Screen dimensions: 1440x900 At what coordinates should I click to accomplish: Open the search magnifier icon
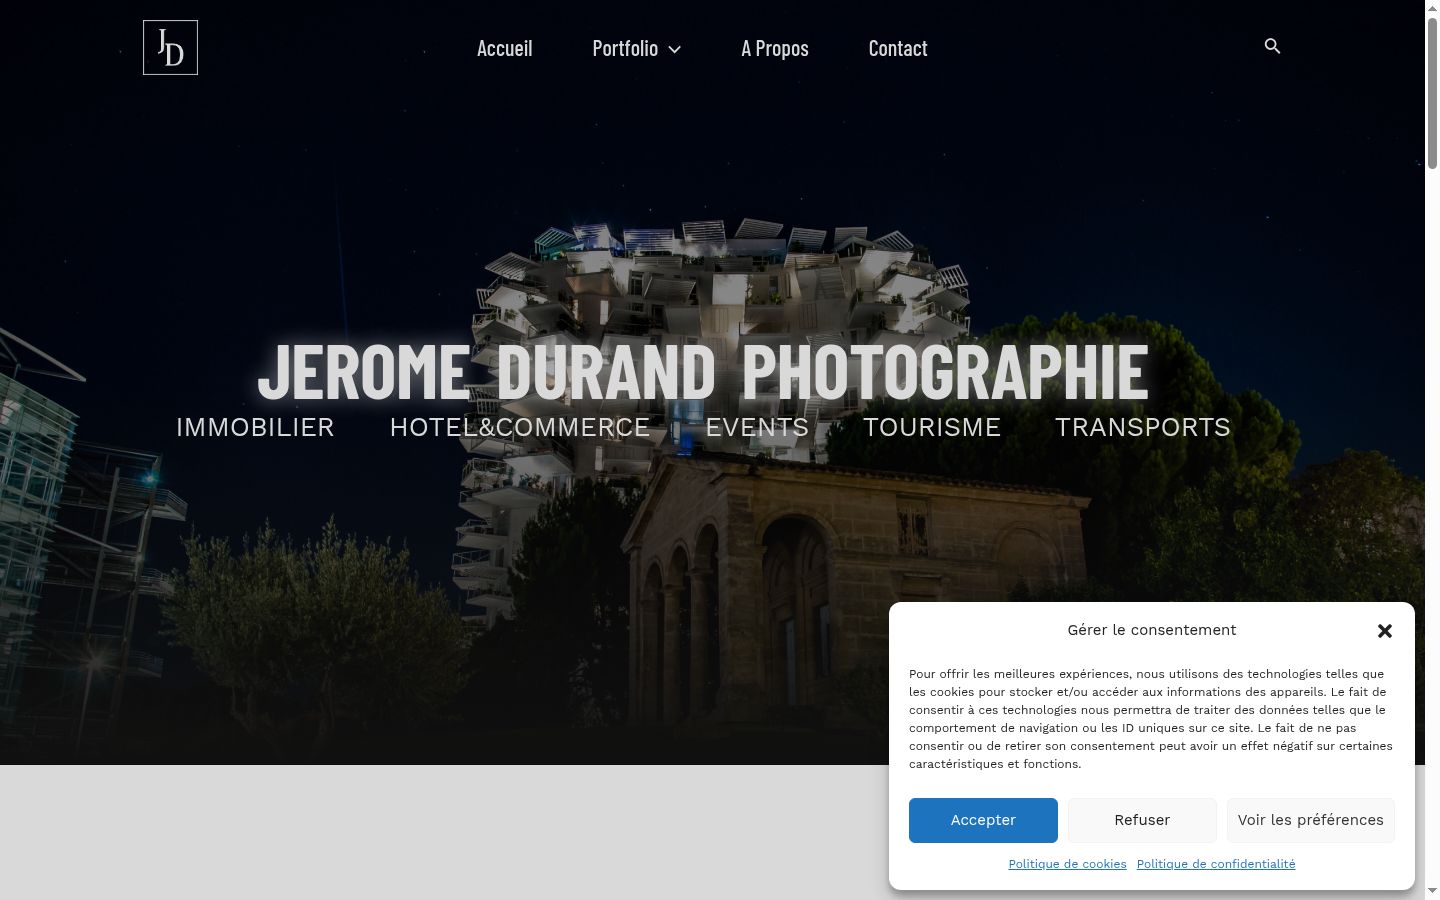pos(1272,46)
